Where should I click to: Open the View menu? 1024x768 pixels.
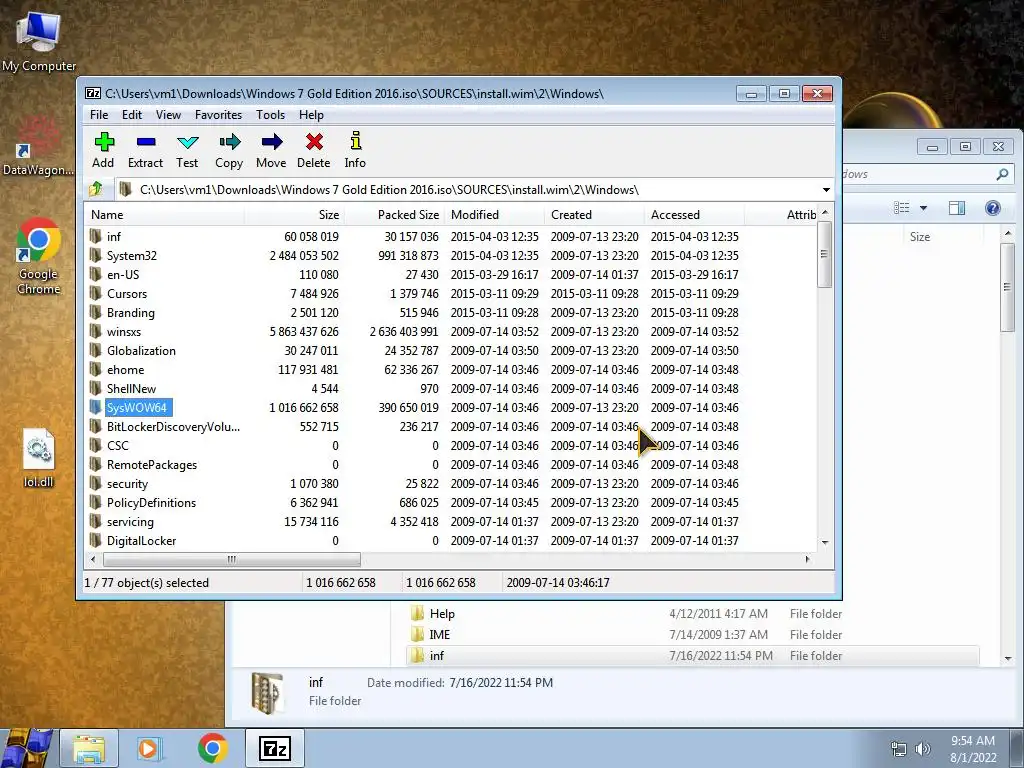pos(168,114)
